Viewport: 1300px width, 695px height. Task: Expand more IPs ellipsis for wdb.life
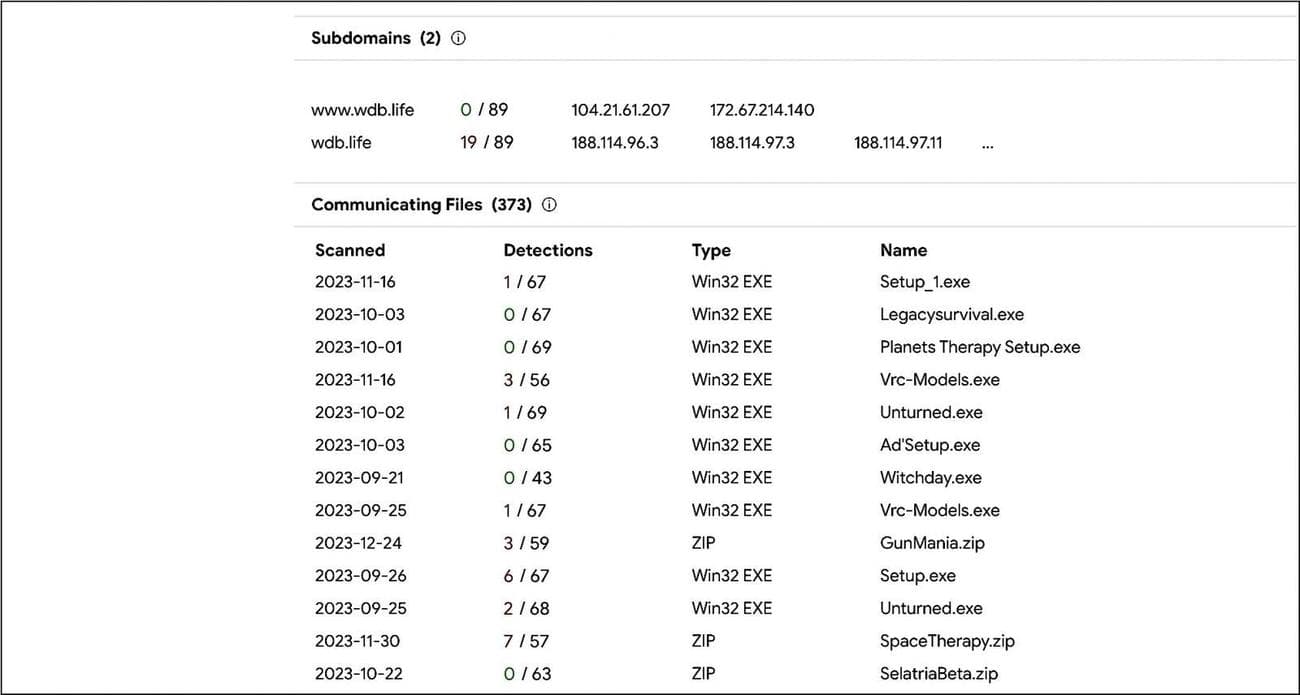pyautogui.click(x=988, y=143)
